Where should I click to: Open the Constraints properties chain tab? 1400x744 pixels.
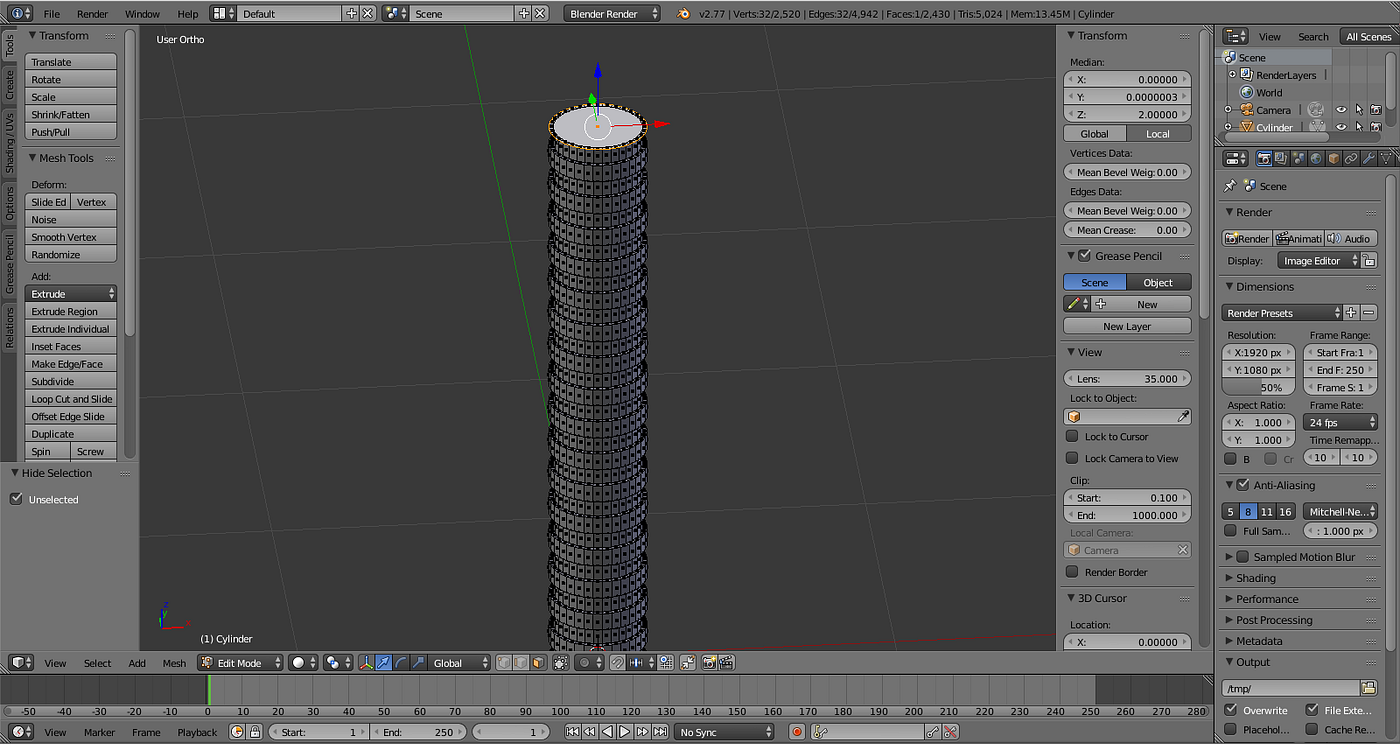coord(1351,158)
